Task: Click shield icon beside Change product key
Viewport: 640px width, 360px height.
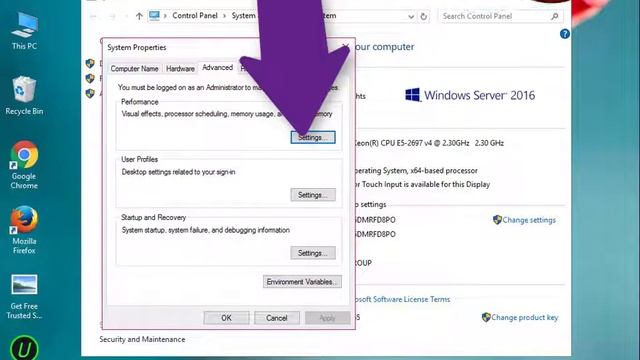Action: 486,317
